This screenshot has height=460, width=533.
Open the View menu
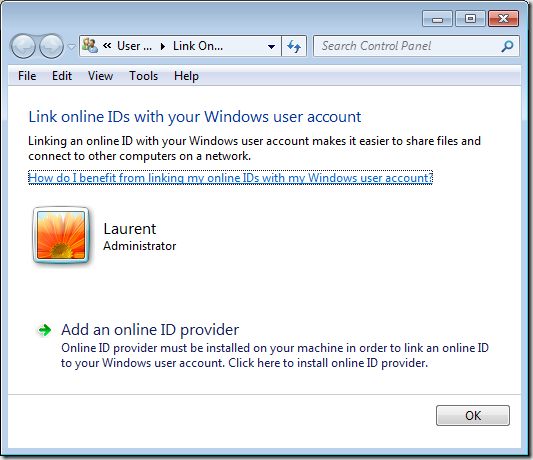coord(100,76)
